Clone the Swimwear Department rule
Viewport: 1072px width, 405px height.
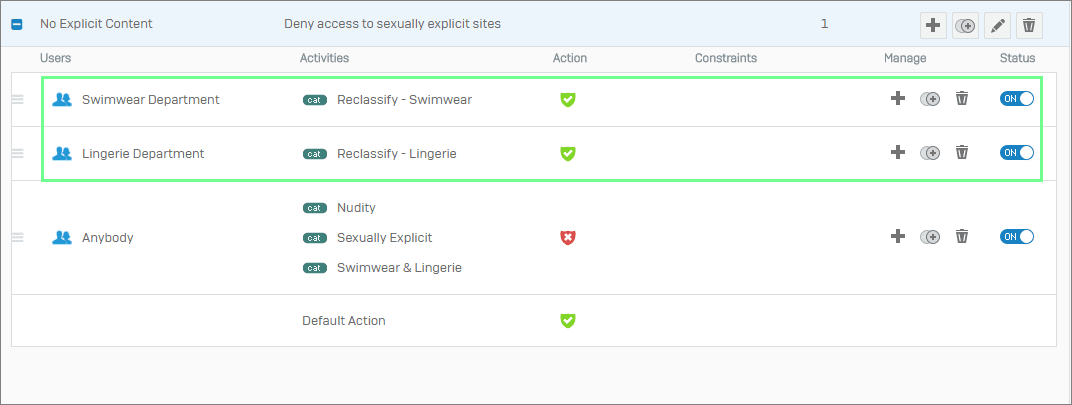(x=930, y=99)
